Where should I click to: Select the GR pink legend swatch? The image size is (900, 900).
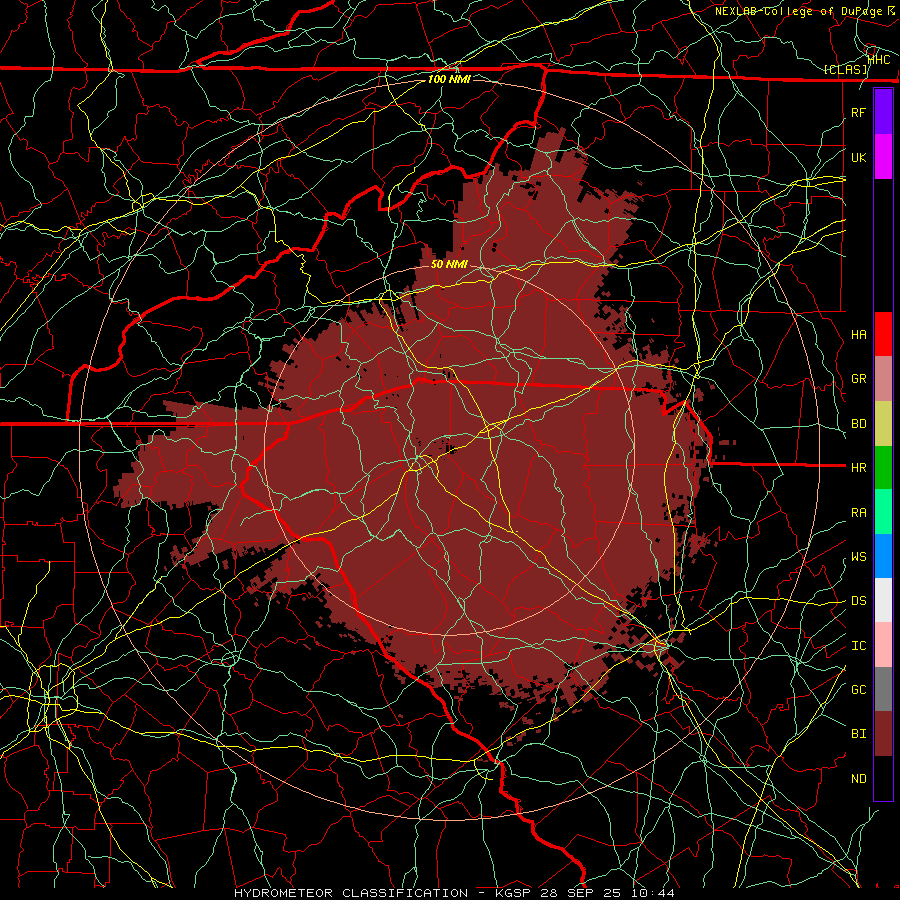883,379
